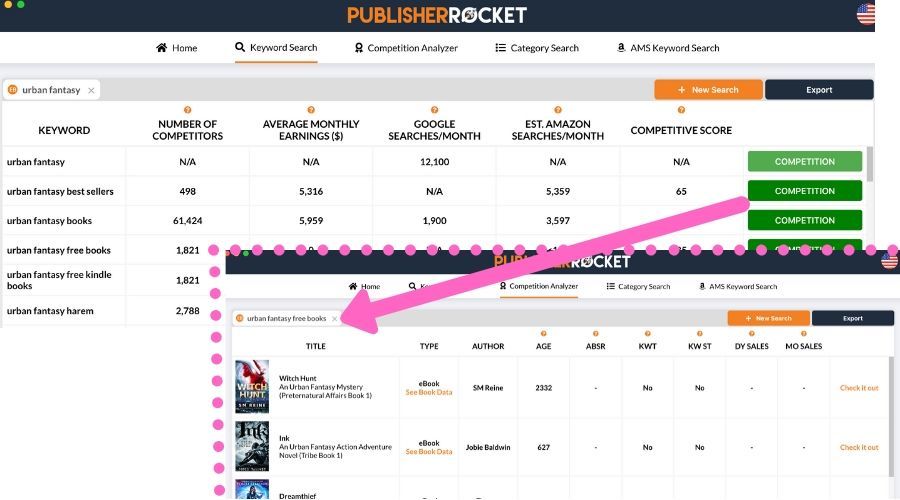Close the 'urban fantasy' search tab
Image resolution: width=900 pixels, height=500 pixels.
pos(91,90)
